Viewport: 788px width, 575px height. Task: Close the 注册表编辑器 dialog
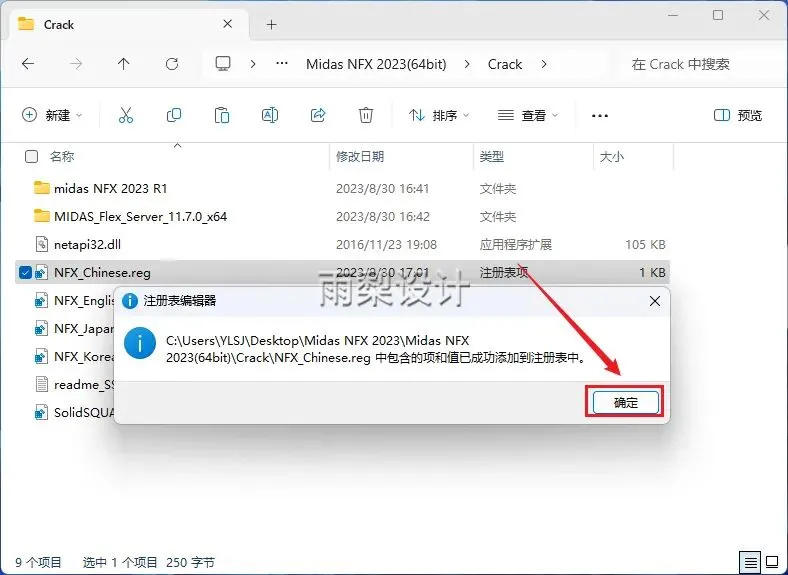tap(654, 301)
